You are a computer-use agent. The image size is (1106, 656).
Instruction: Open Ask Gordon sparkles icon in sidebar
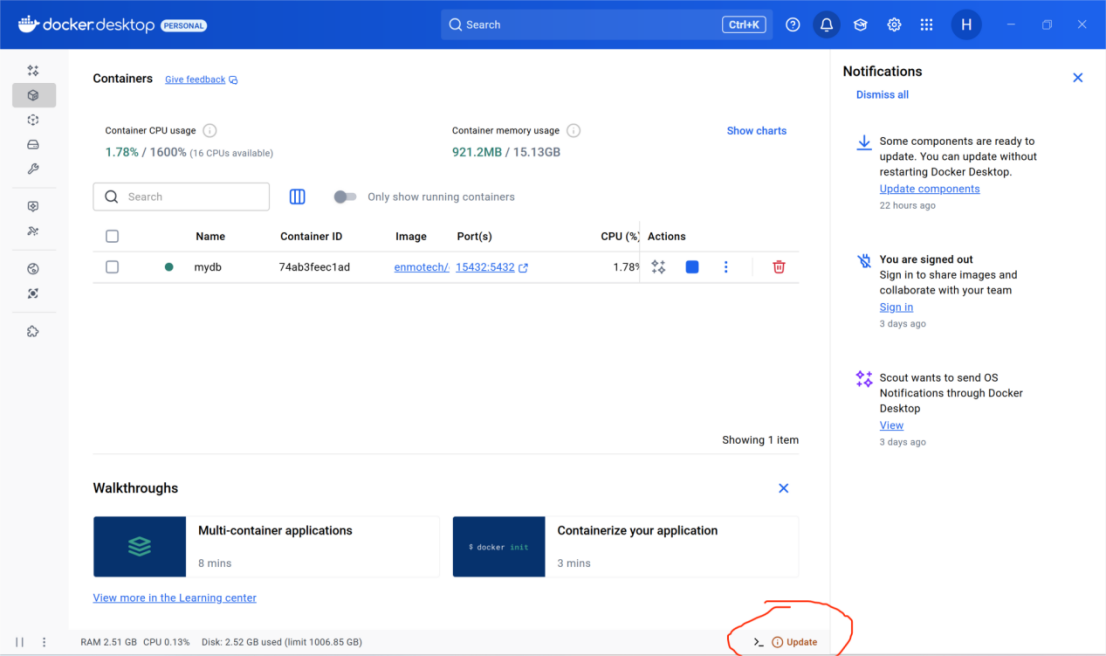pyautogui.click(x=33, y=71)
